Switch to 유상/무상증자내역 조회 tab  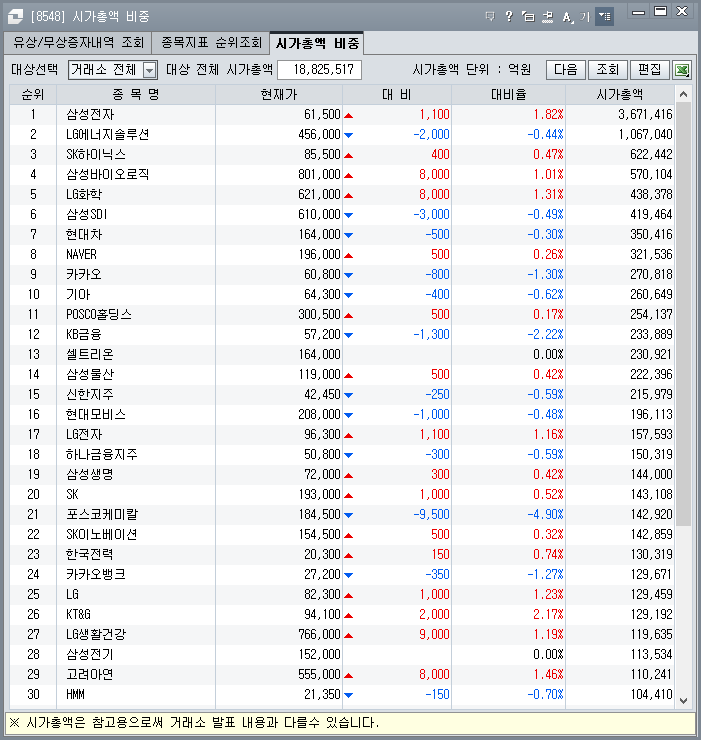(78, 43)
